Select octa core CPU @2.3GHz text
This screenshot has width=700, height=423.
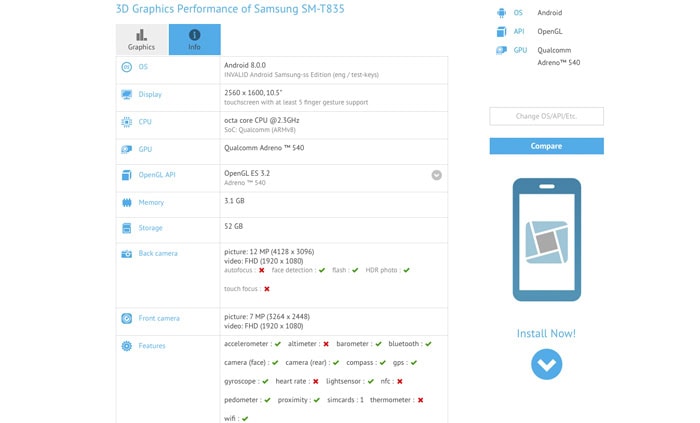click(262, 120)
